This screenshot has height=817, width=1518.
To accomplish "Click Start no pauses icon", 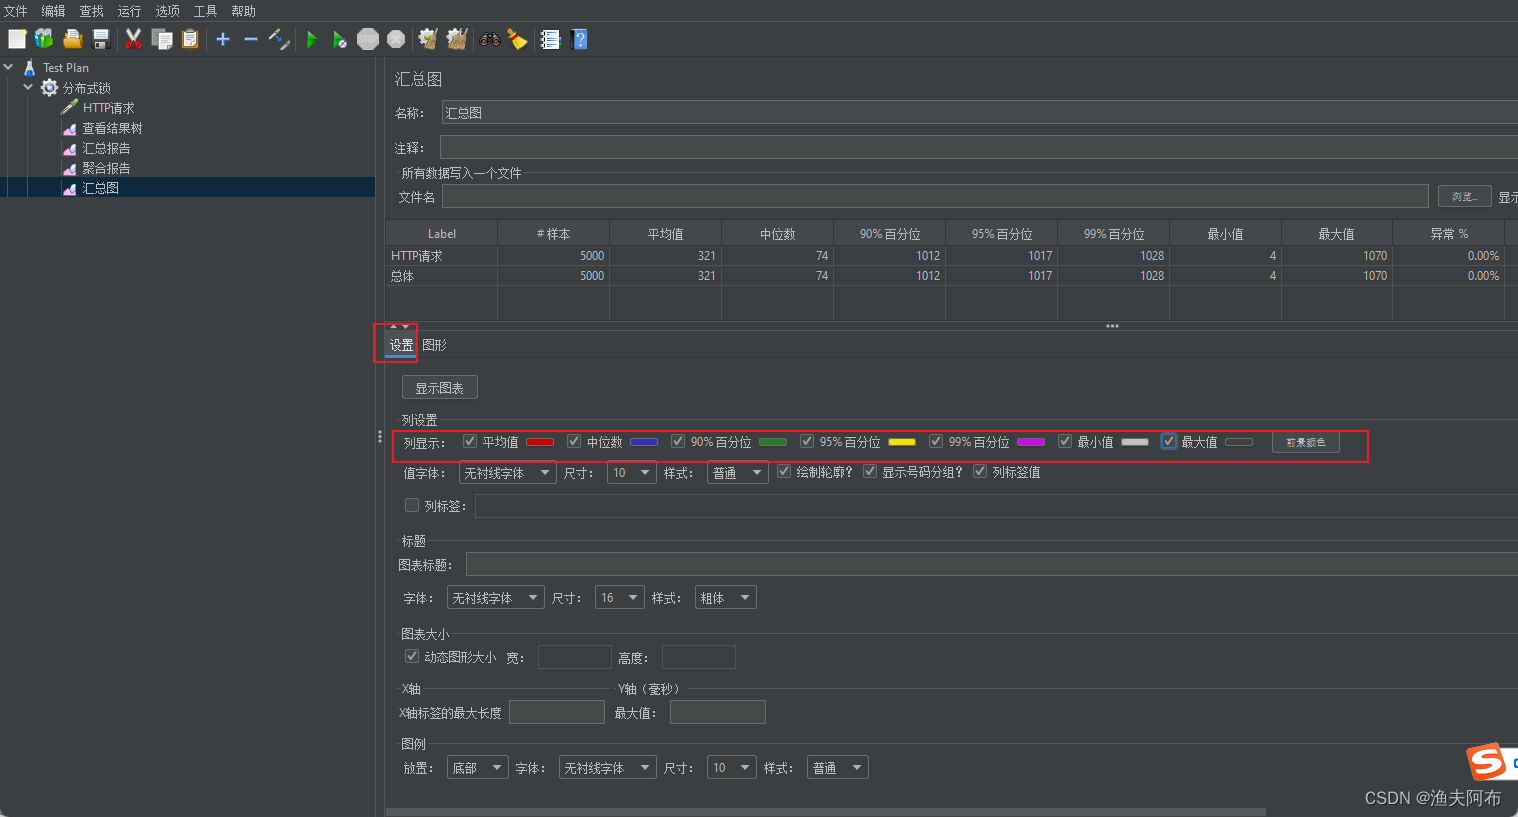I will tap(340, 39).
